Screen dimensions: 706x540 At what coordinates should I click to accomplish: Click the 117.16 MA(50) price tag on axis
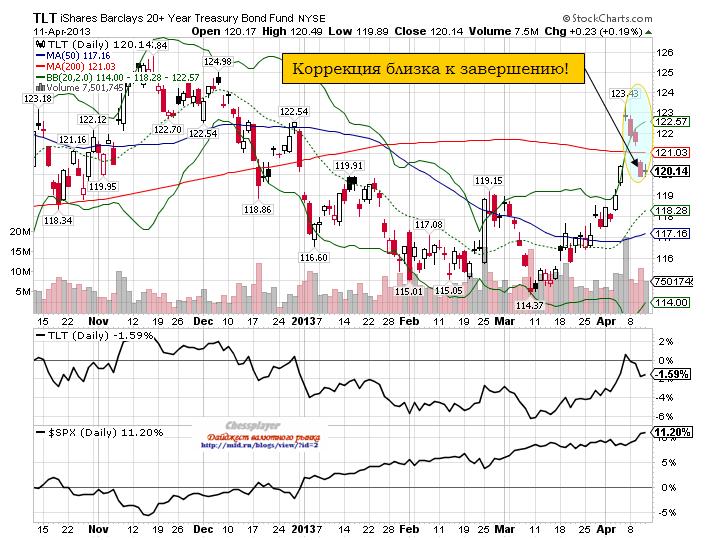tap(669, 233)
